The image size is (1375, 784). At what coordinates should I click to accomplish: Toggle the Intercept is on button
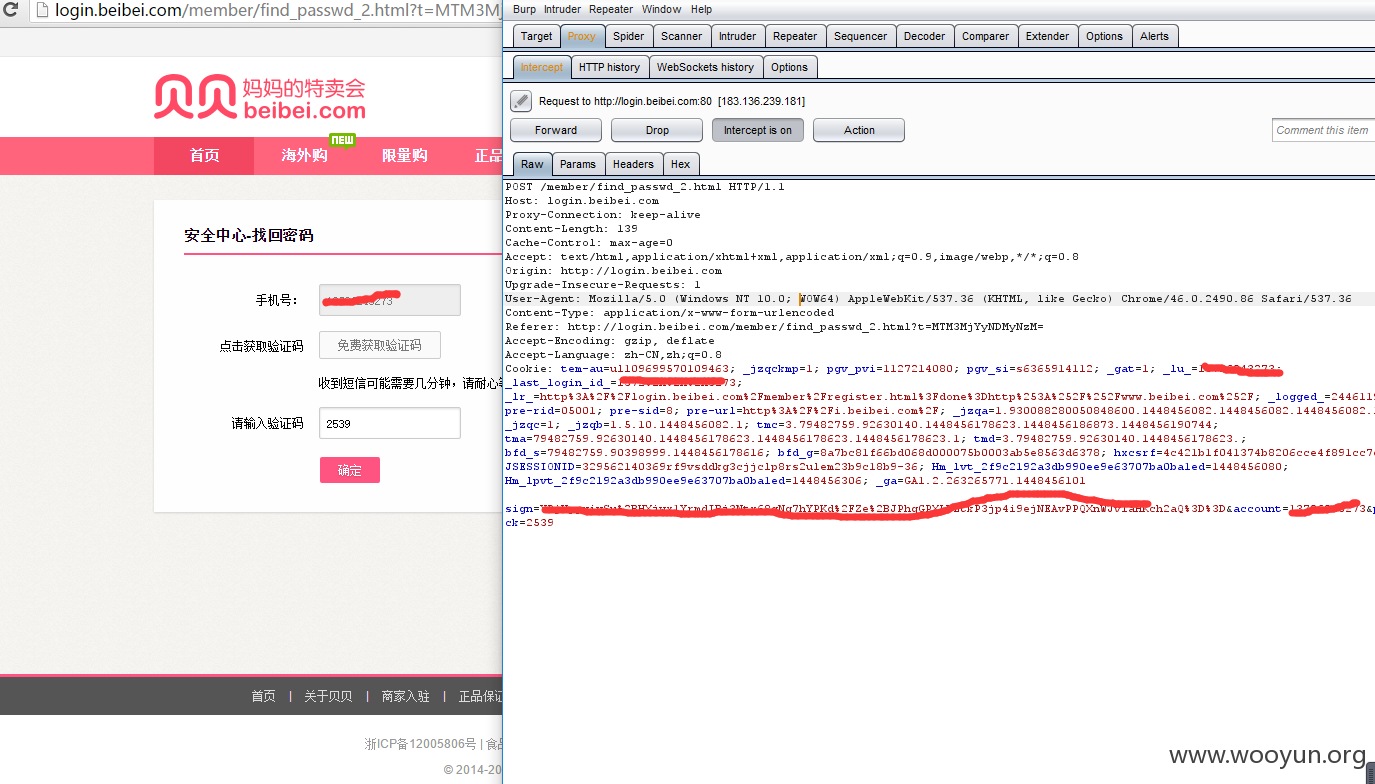(758, 130)
